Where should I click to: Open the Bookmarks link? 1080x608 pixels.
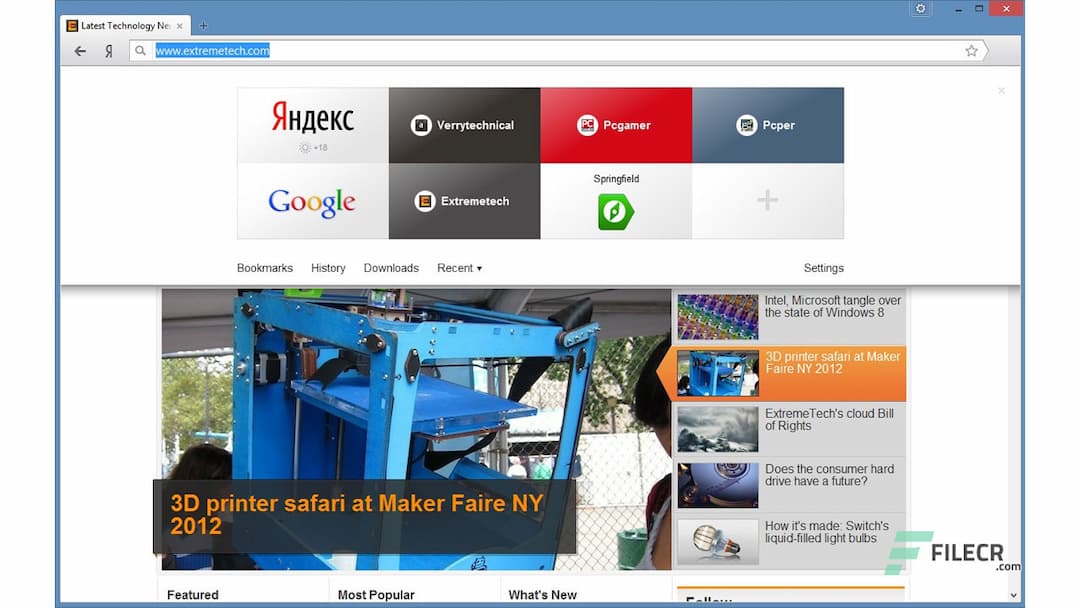point(264,267)
